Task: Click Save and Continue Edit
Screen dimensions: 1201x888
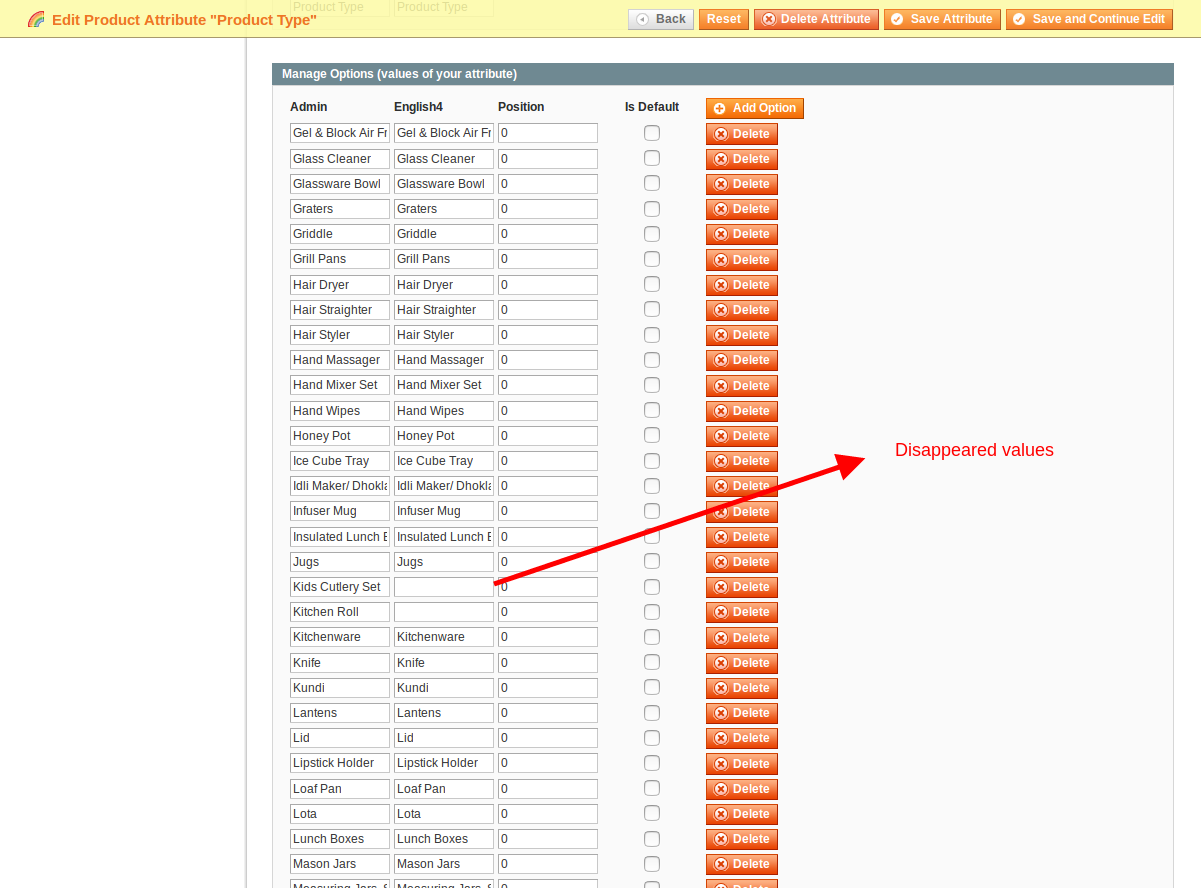Action: click(1088, 19)
